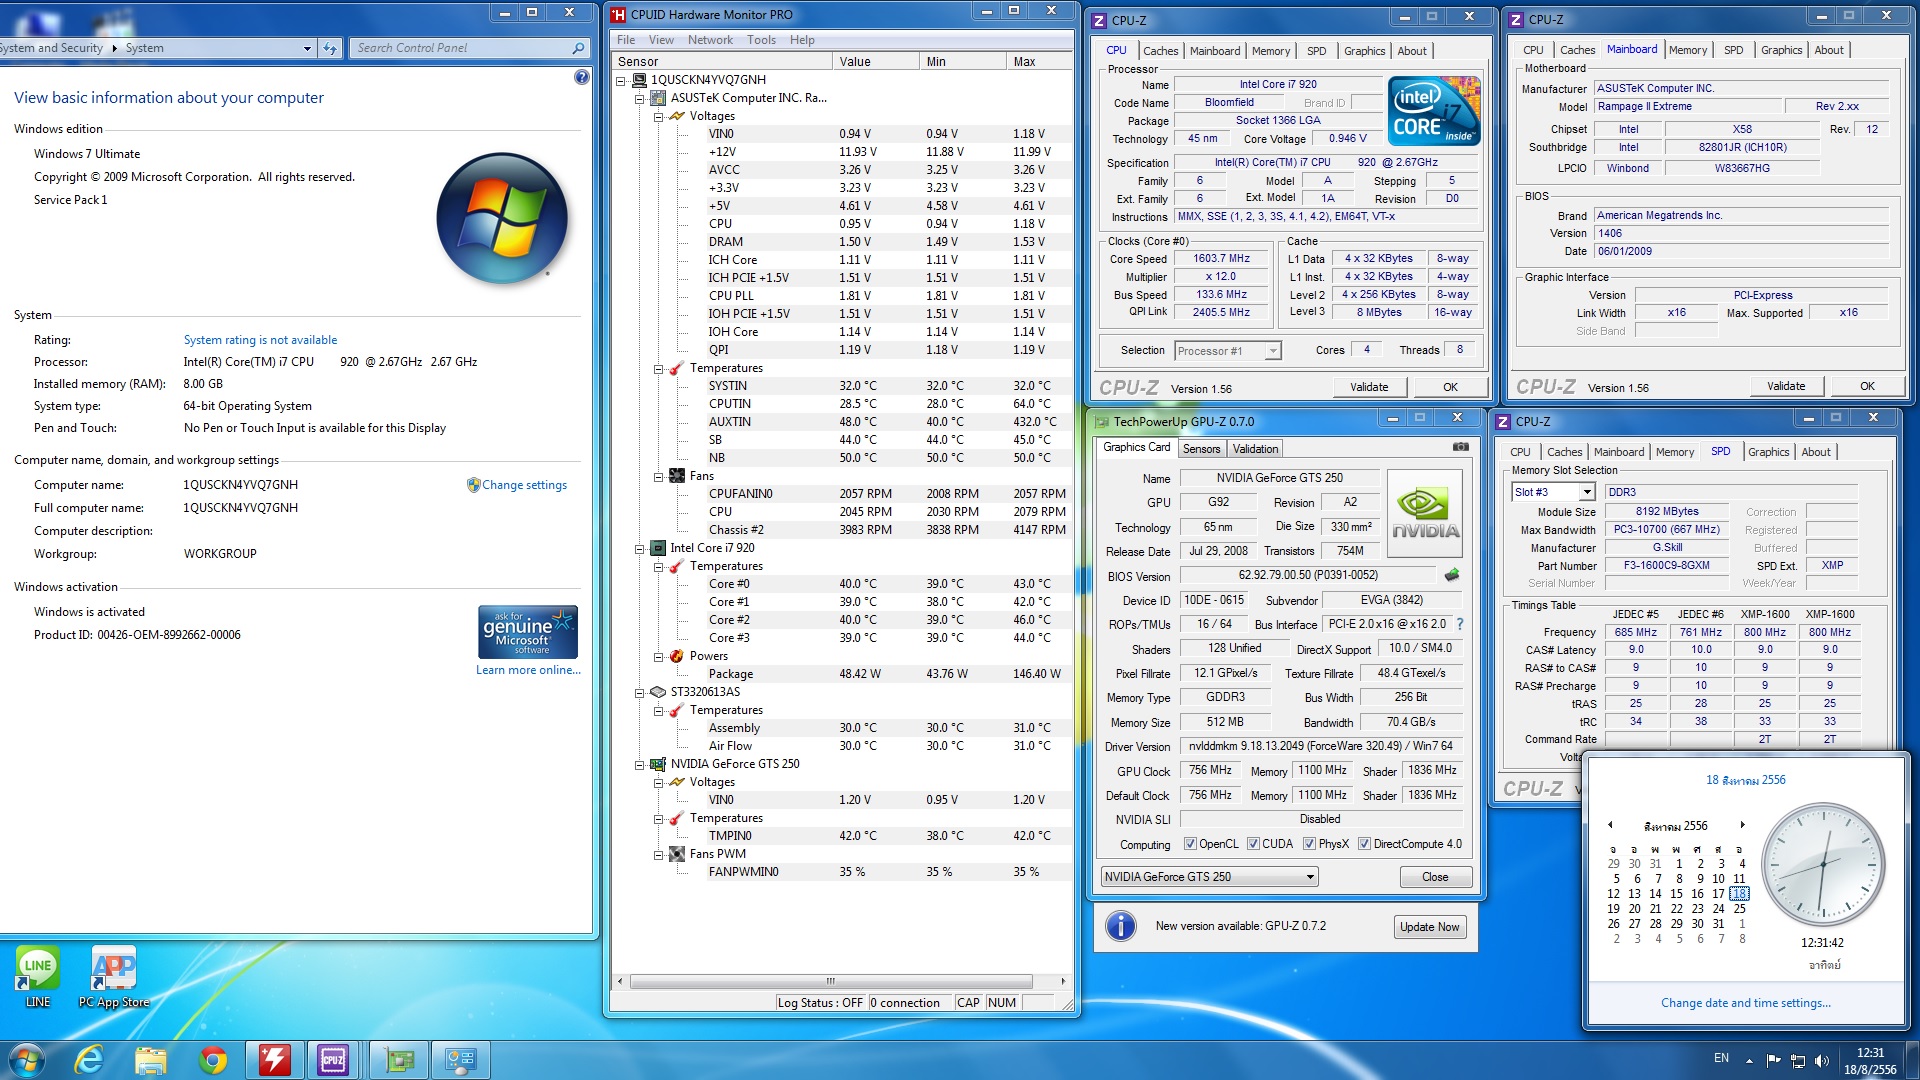Click the GPU-Z BIOS save icon
1920x1080 pixels.
[1452, 575]
